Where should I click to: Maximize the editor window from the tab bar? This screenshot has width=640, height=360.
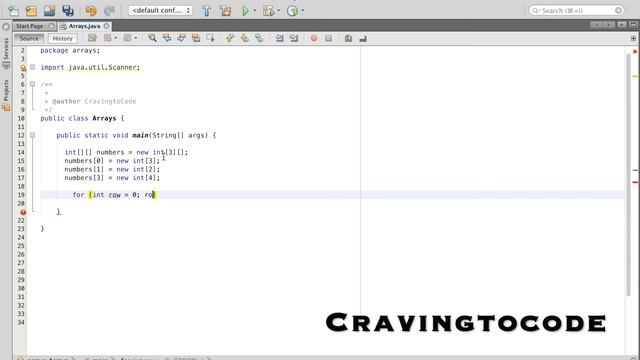click(633, 25)
